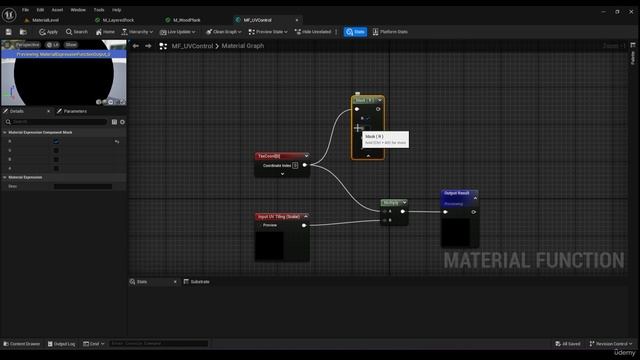Open the Window menu
Viewport: 640px width, 360px height.
point(78,10)
